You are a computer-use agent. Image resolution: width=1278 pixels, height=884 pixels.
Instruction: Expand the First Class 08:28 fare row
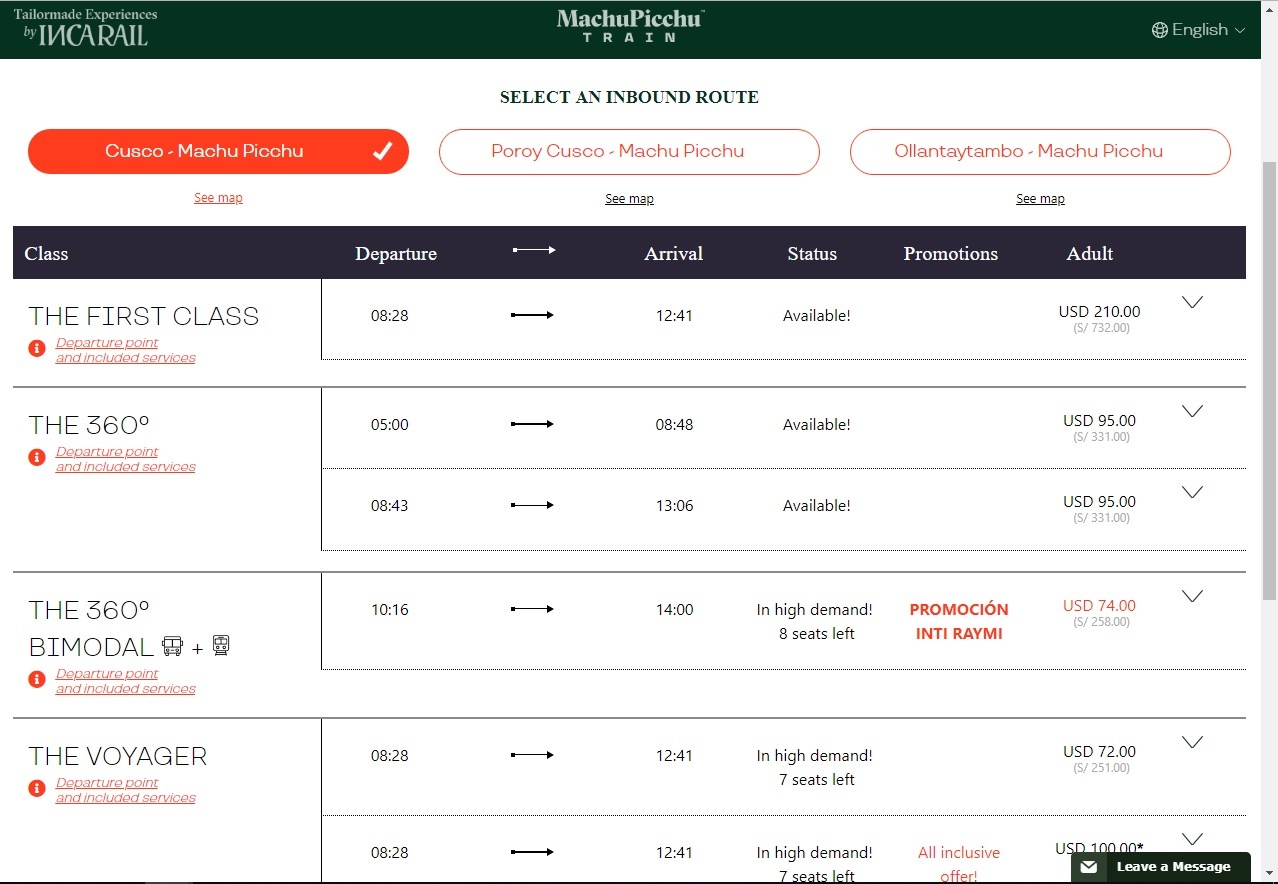pyautogui.click(x=1192, y=303)
